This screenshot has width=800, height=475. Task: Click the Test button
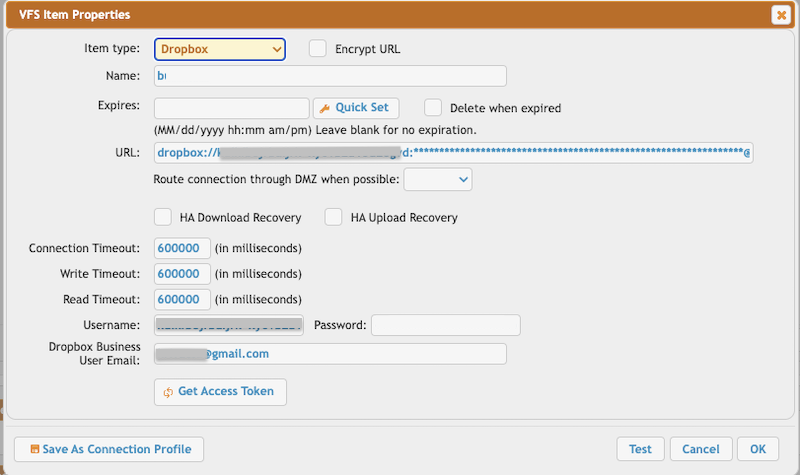(640, 449)
